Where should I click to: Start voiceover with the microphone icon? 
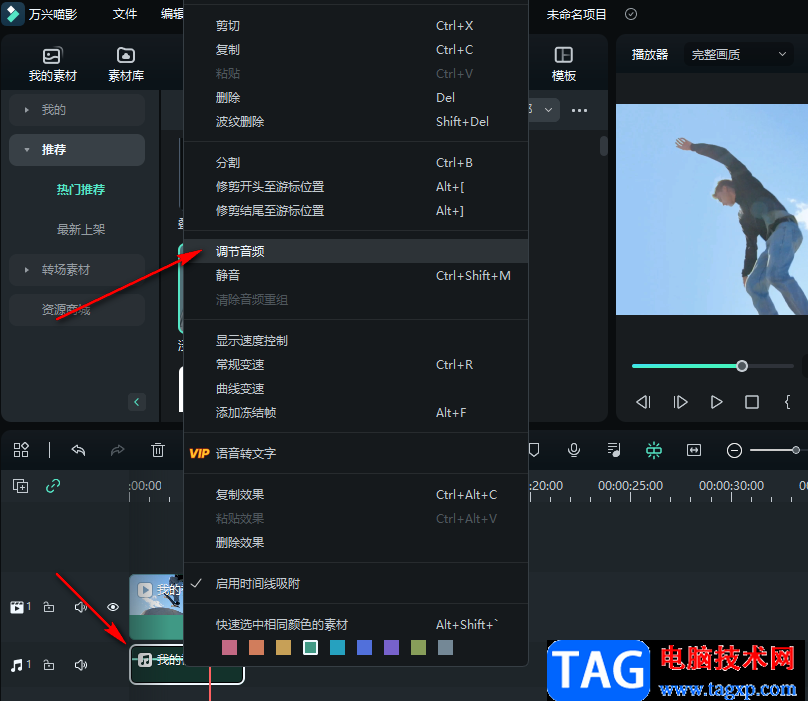(x=574, y=450)
